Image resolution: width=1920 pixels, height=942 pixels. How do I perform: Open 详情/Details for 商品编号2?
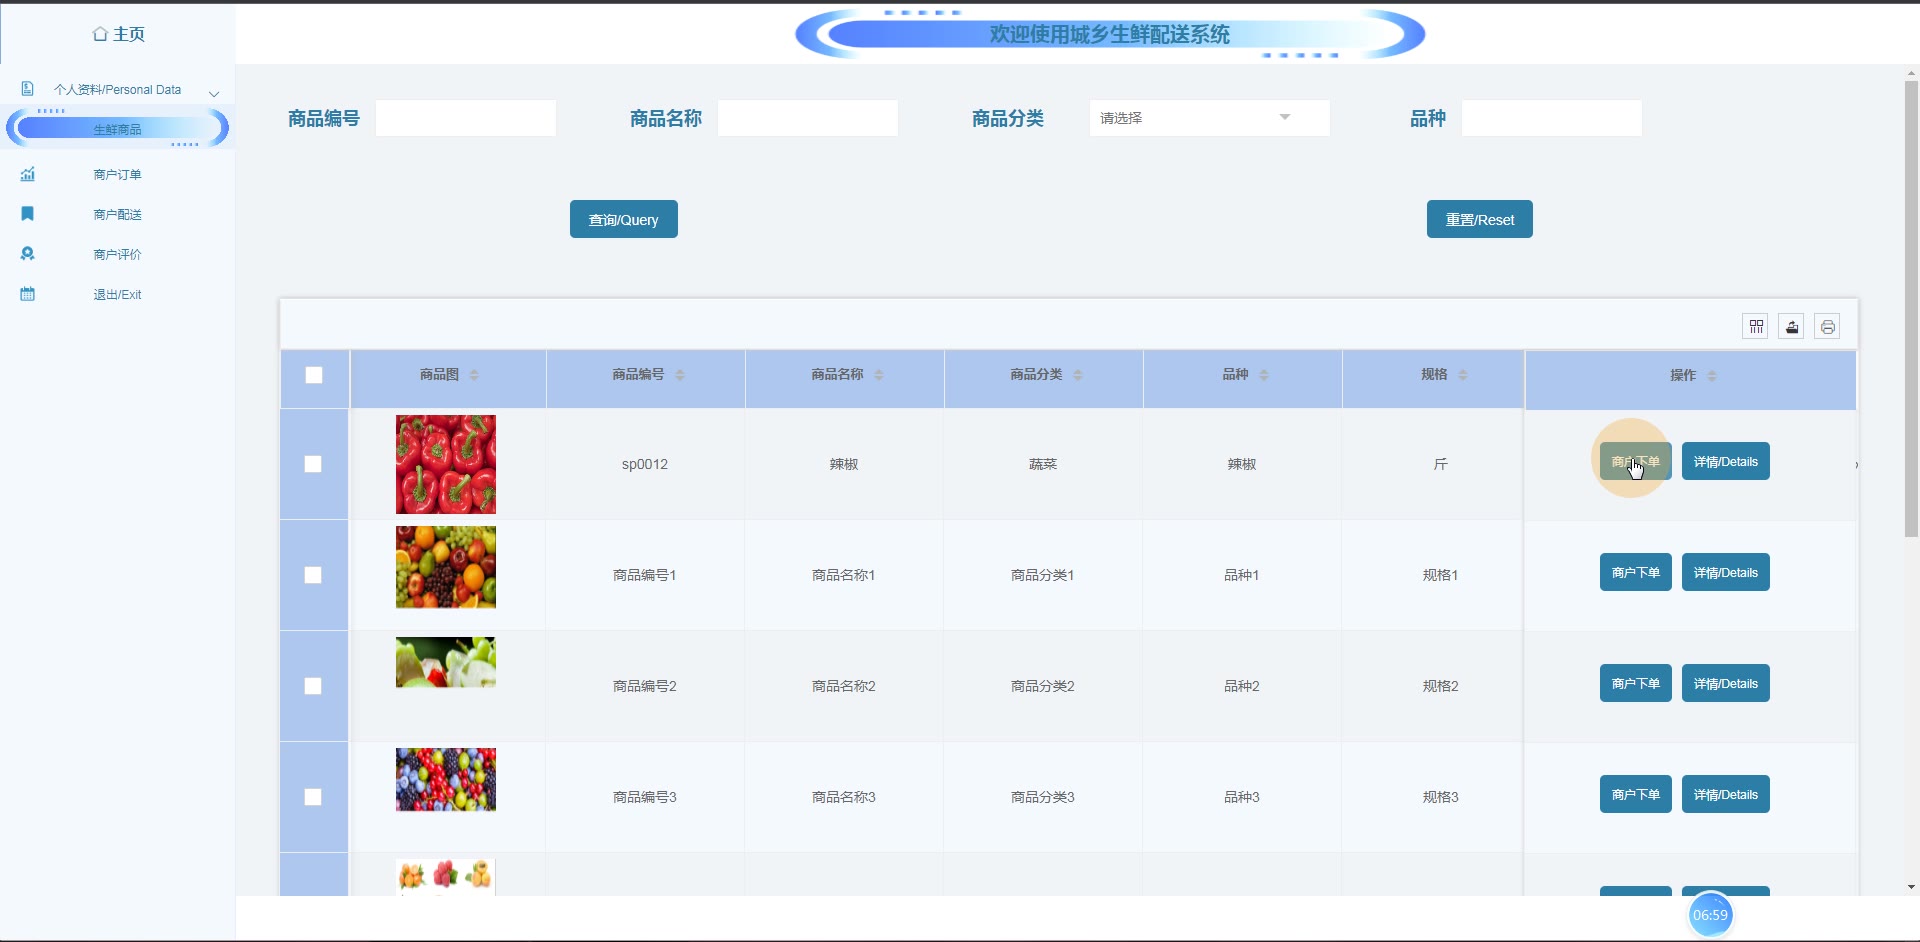pyautogui.click(x=1726, y=683)
